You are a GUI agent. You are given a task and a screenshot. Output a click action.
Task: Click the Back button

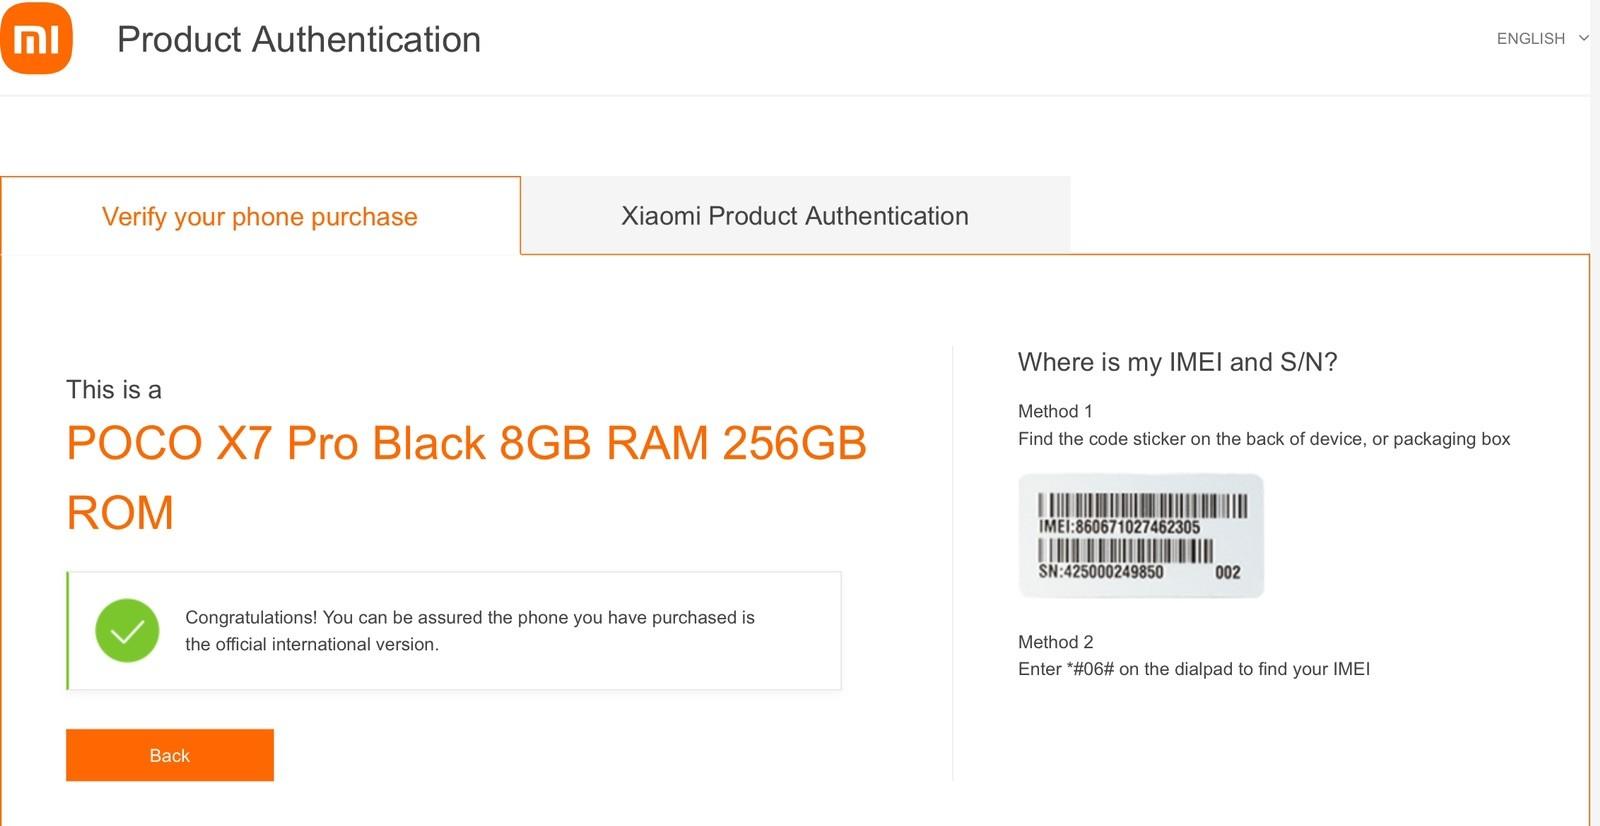(x=169, y=755)
